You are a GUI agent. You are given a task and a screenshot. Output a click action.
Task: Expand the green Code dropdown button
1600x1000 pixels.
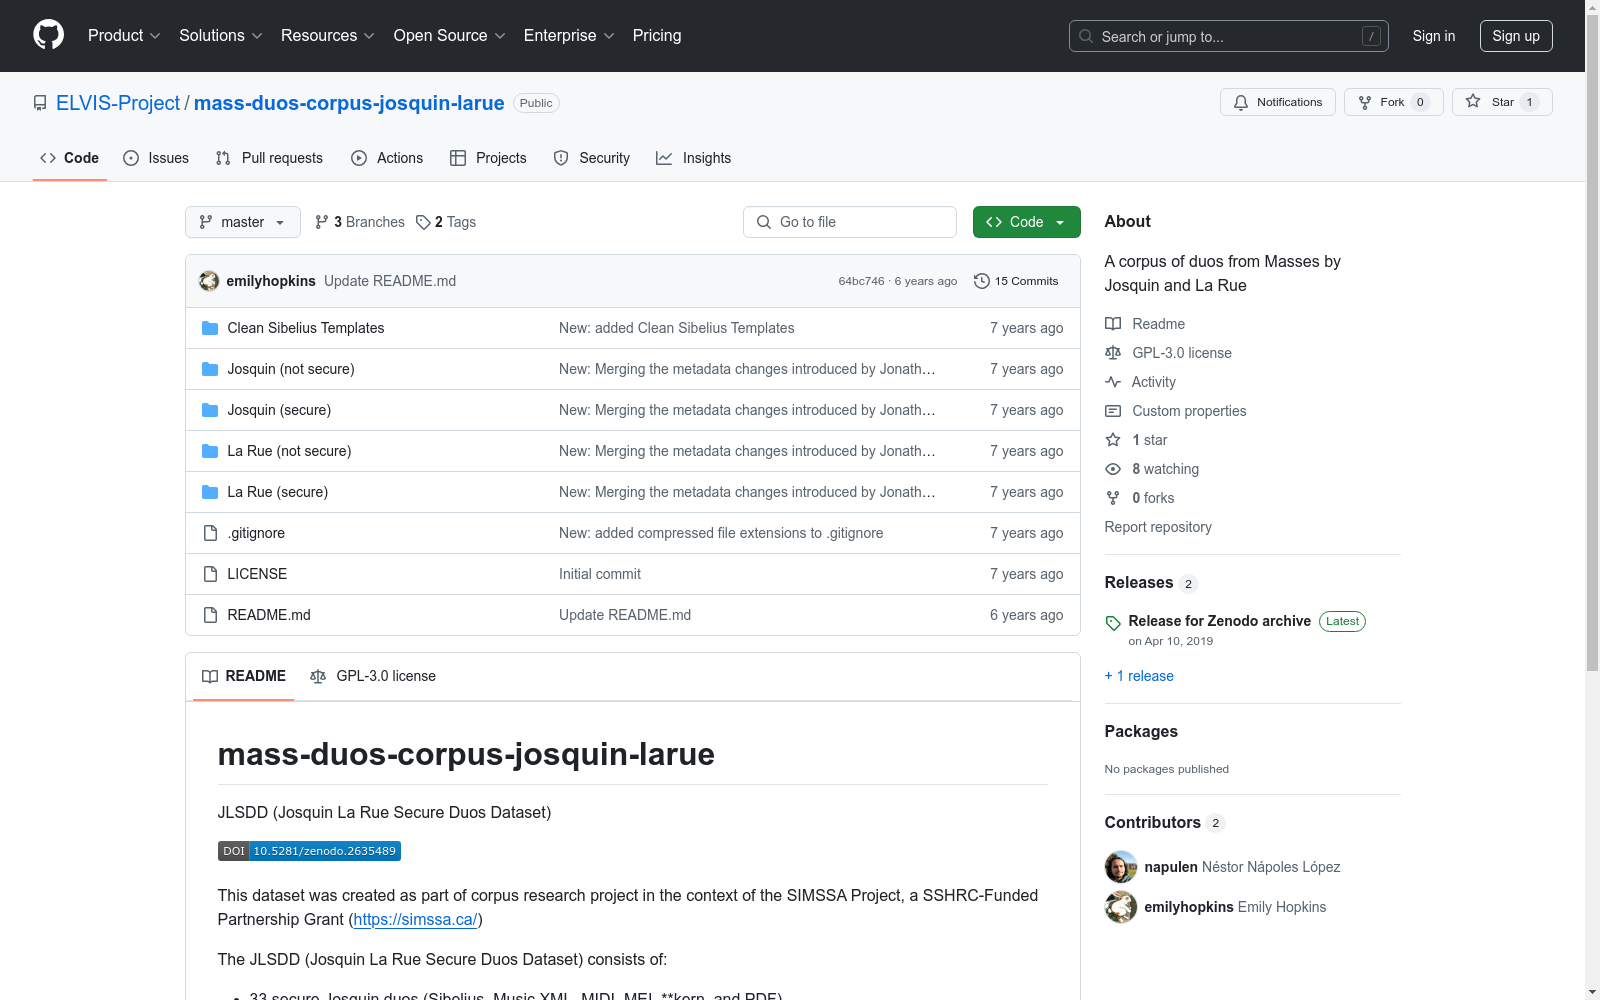tap(1026, 222)
